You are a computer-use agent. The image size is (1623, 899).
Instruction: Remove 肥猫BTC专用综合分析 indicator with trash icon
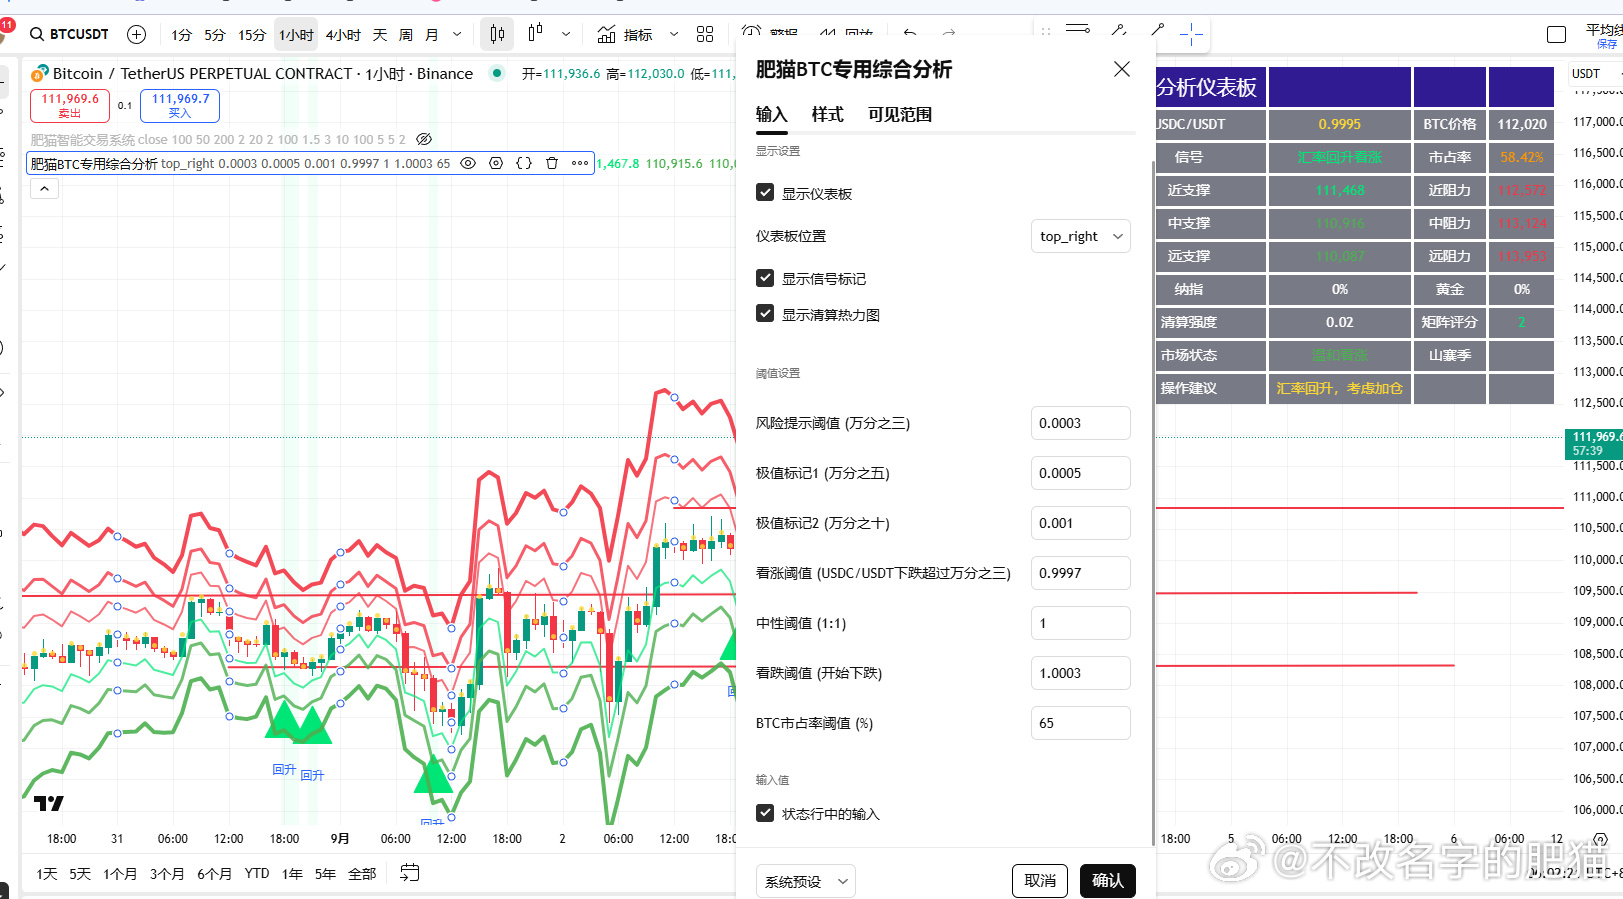(x=552, y=163)
